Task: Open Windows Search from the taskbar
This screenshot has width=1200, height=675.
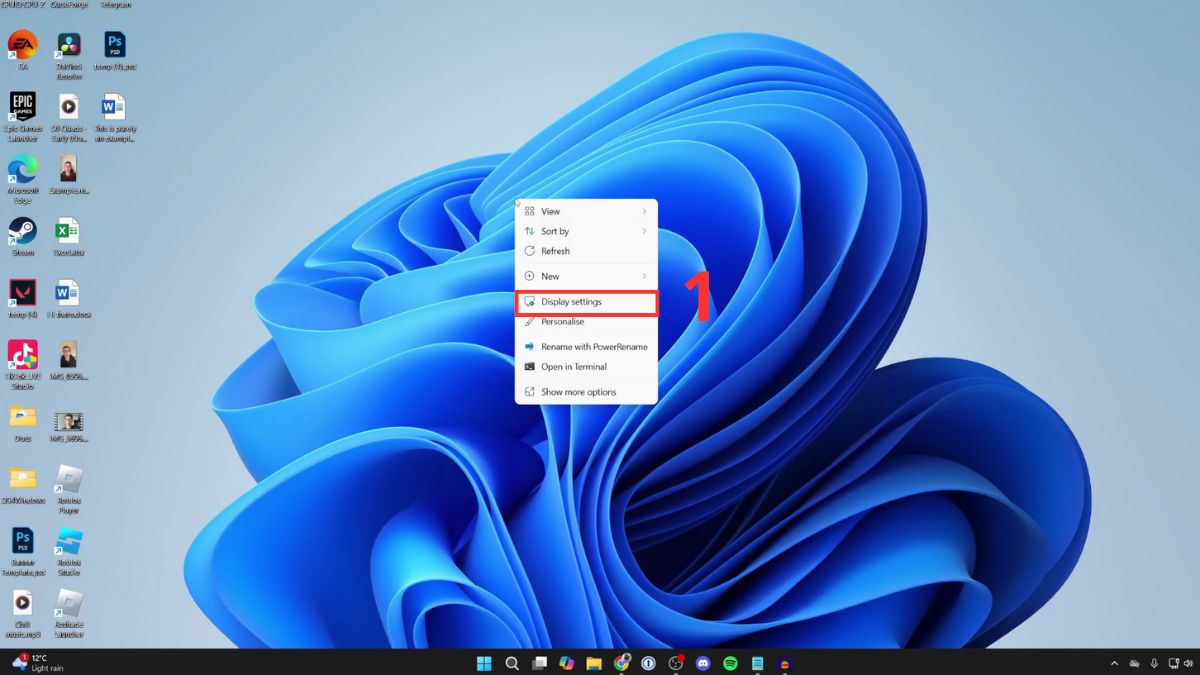Action: coord(511,662)
